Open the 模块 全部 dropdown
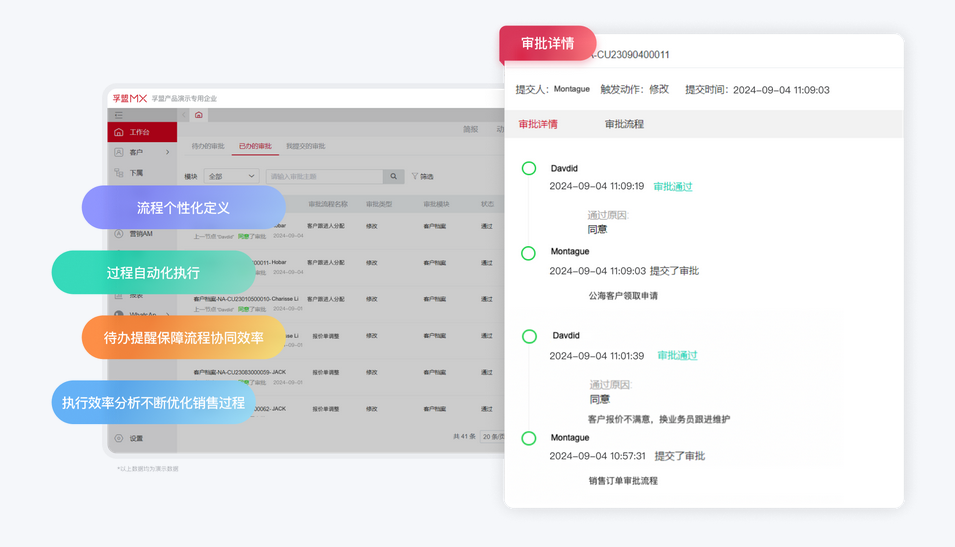Image resolution: width=955 pixels, height=547 pixels. pos(231,176)
